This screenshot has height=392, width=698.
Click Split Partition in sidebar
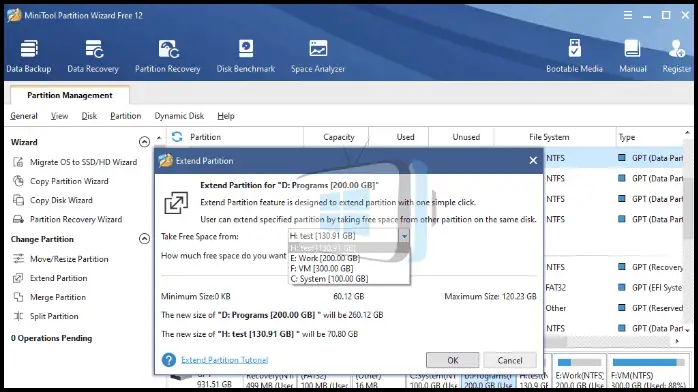[x=54, y=316]
